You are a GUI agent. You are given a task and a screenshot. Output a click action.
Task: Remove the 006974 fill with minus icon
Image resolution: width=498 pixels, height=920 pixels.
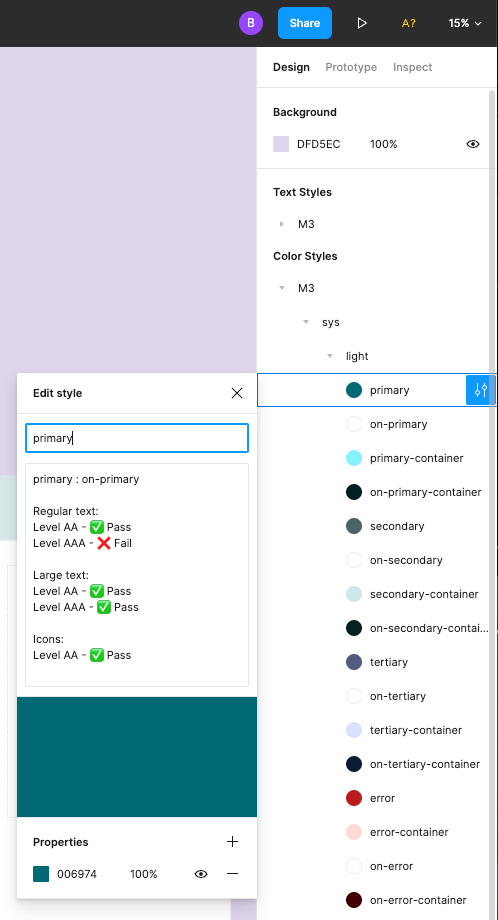coord(232,874)
